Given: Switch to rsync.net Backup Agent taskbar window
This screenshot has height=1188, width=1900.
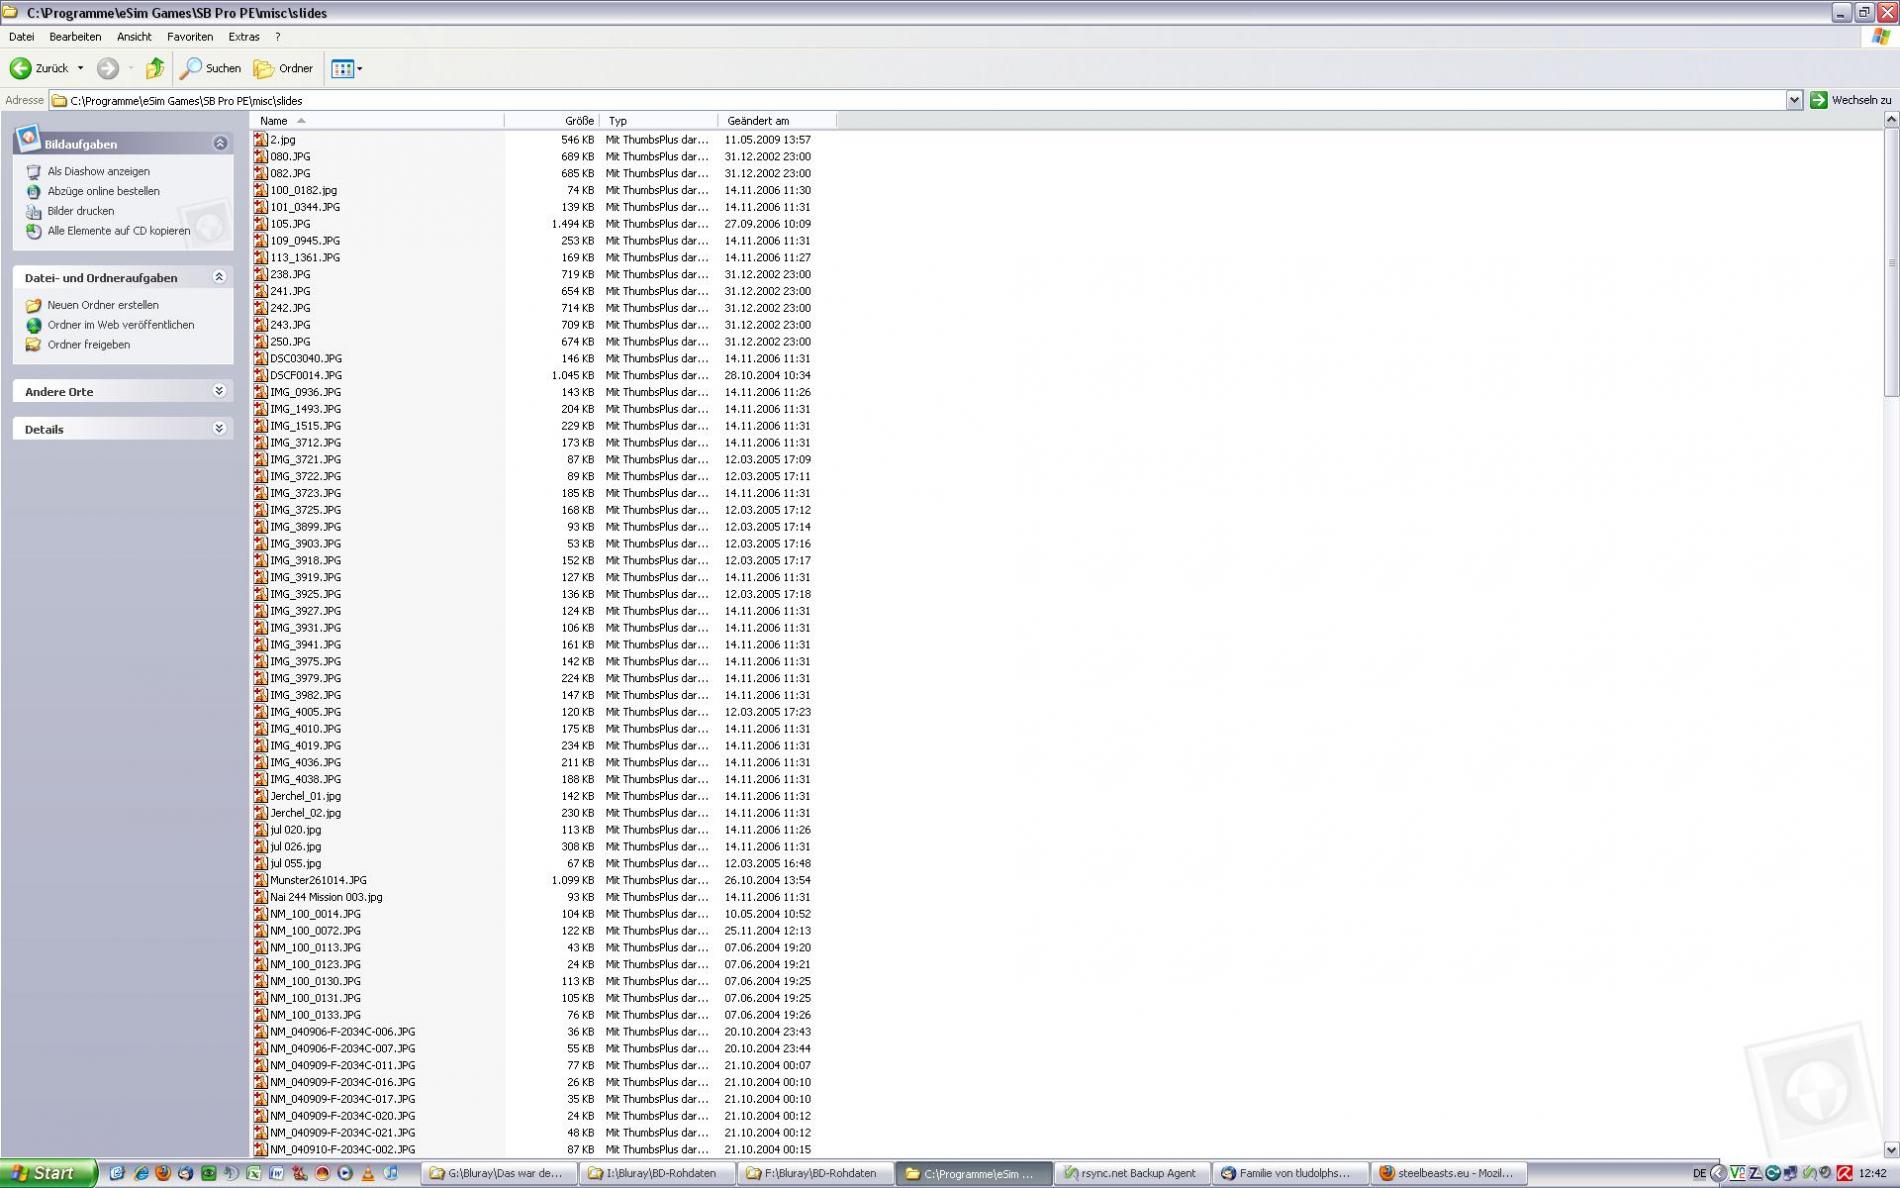Looking at the screenshot, I should coord(1132,1173).
